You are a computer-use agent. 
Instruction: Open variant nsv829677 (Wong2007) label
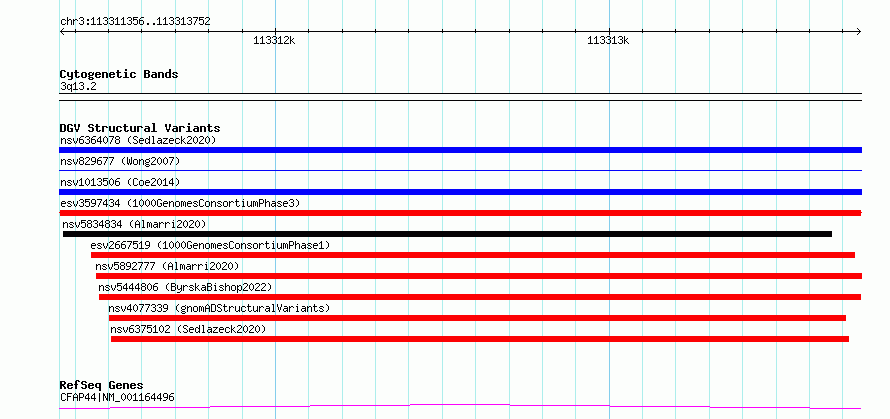point(120,161)
